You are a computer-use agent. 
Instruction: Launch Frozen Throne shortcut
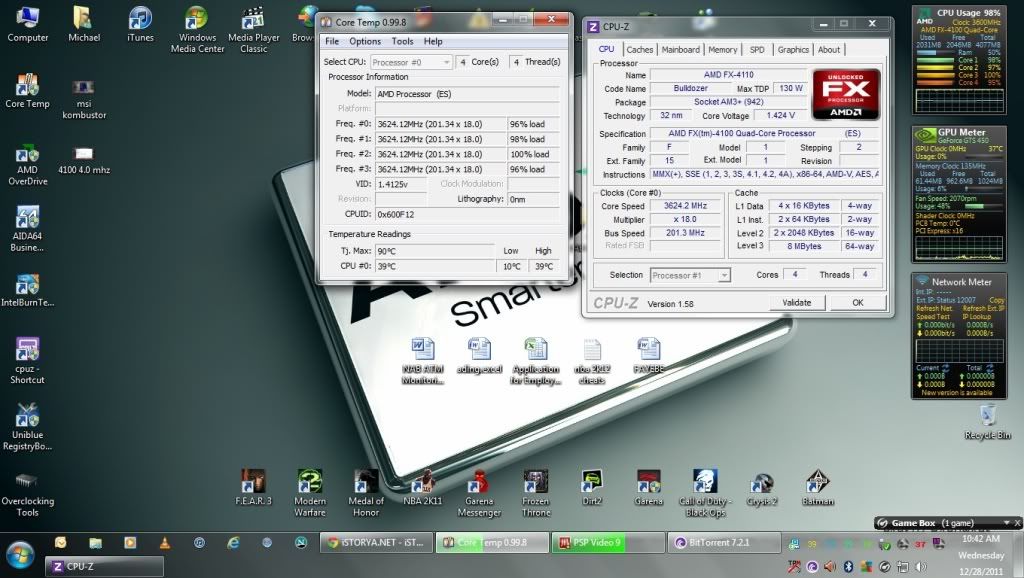(536, 493)
